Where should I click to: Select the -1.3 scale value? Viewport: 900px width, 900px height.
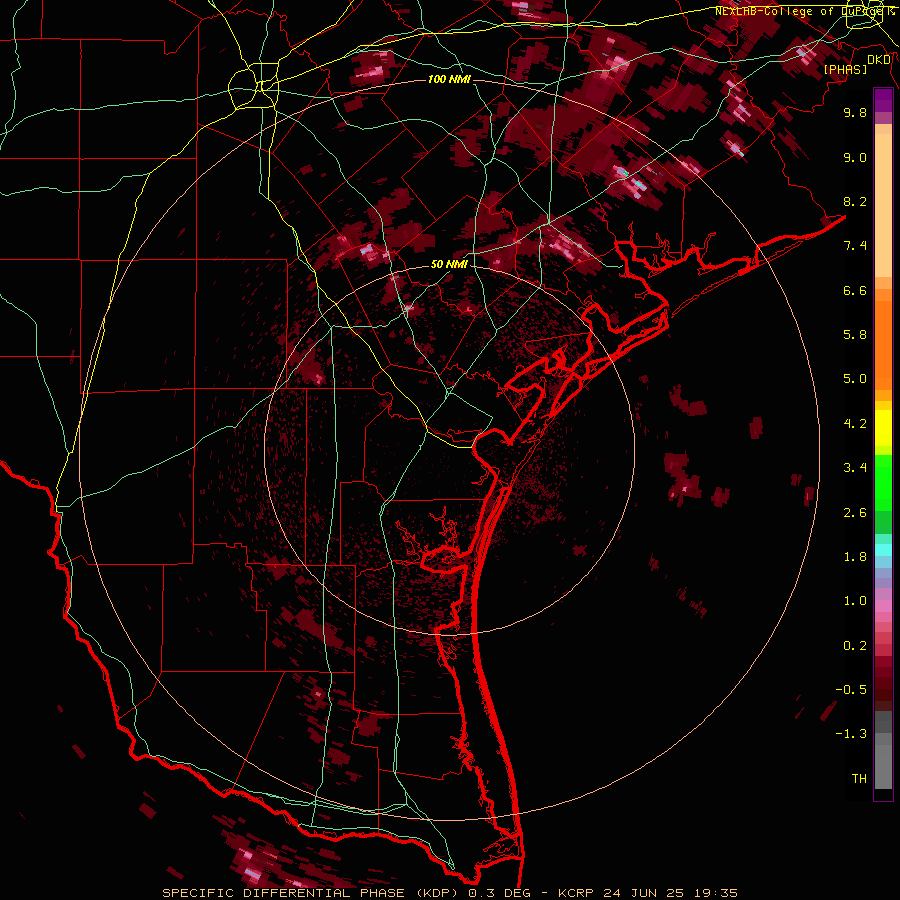pyautogui.click(x=851, y=734)
